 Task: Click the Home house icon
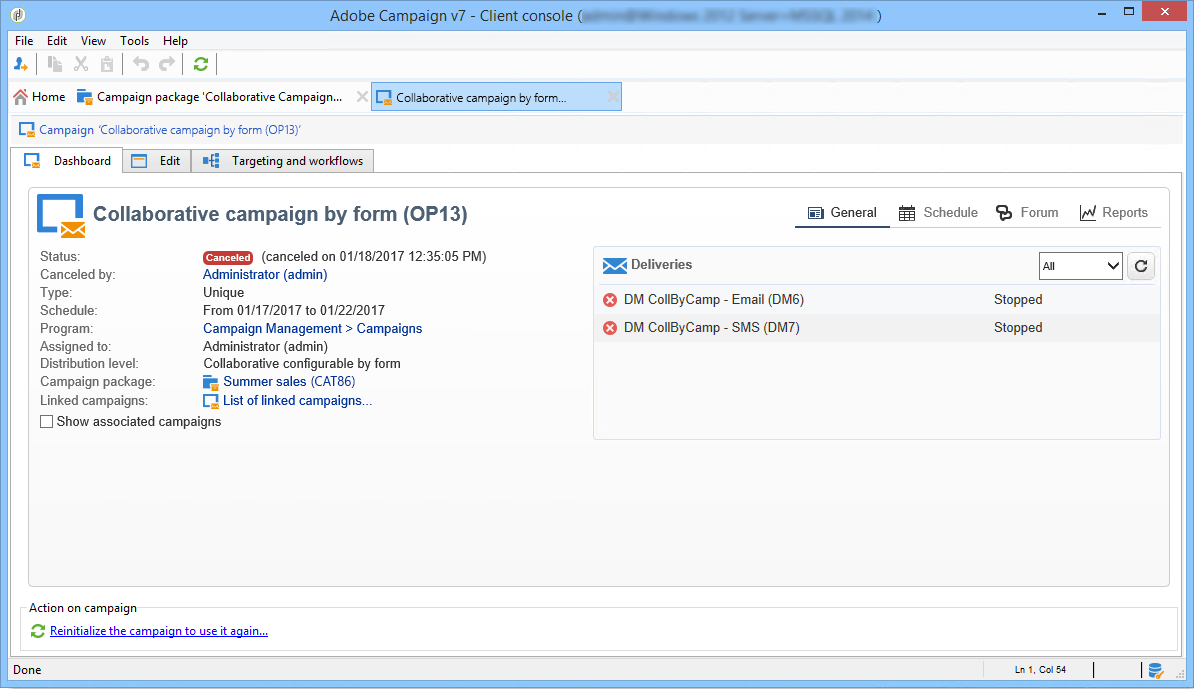[21, 97]
